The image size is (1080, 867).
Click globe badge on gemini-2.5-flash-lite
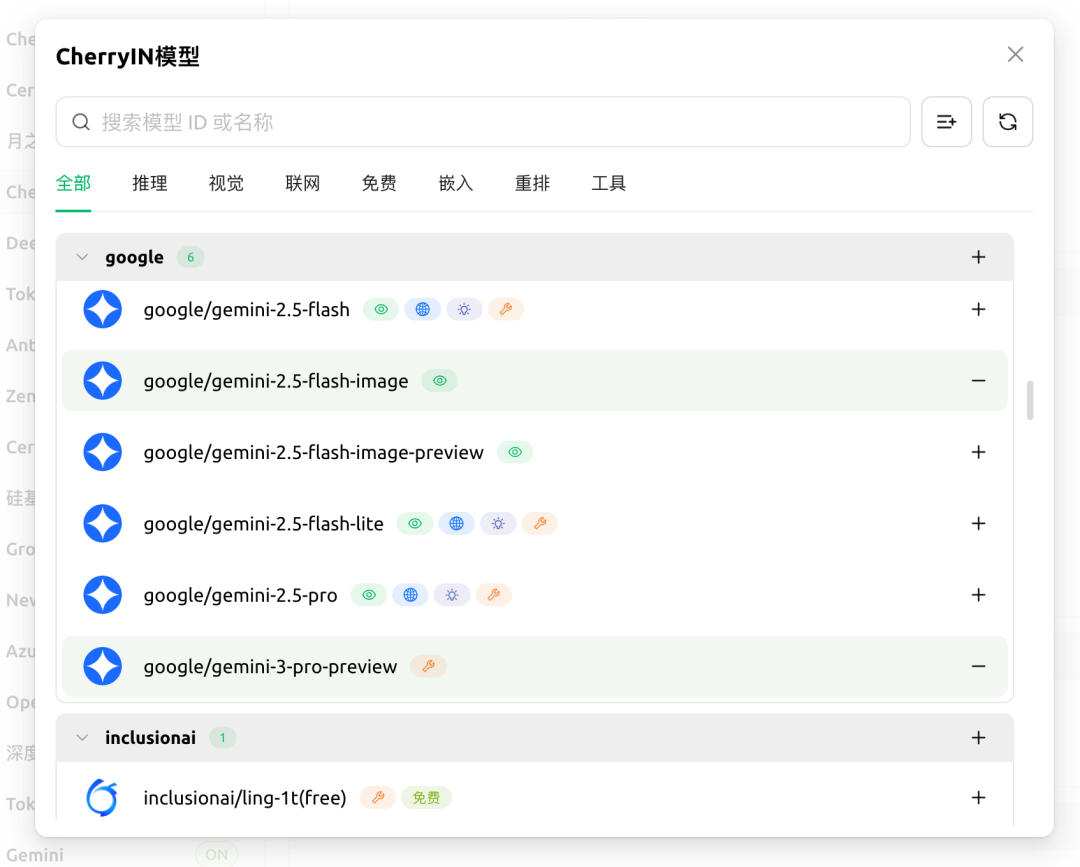(x=456, y=523)
